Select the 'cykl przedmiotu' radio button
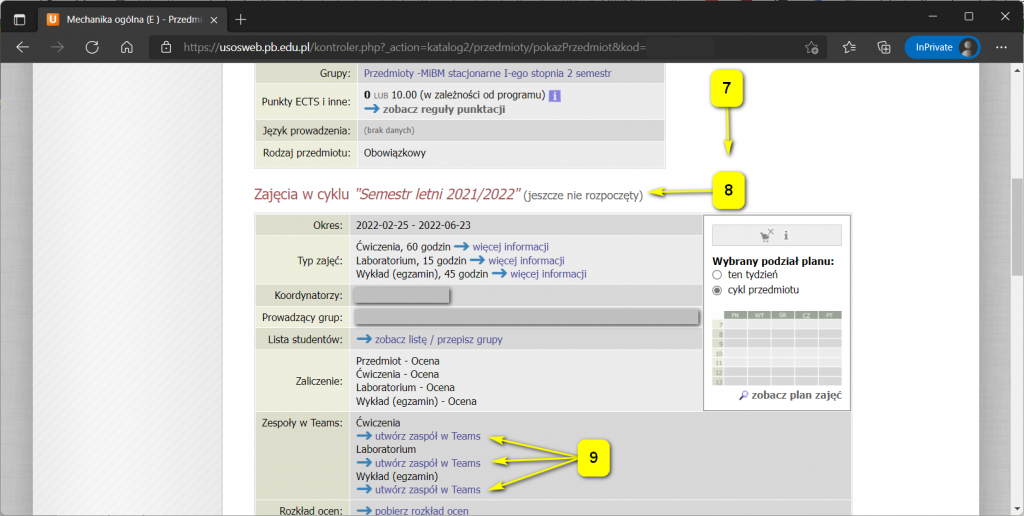 pos(717,290)
